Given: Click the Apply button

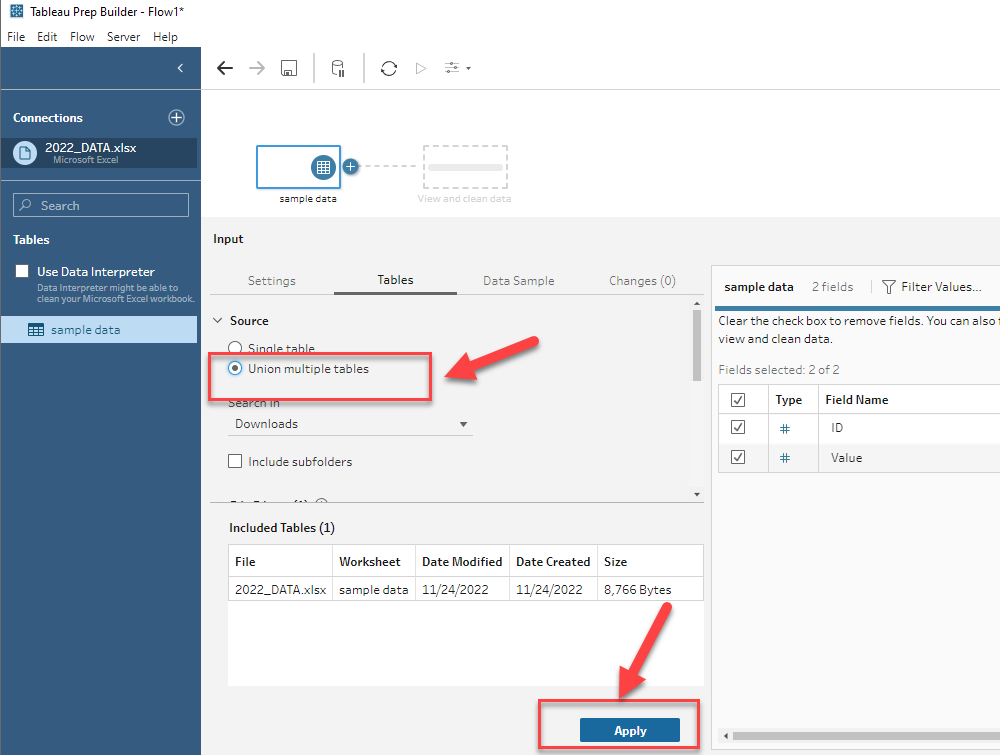Looking at the screenshot, I should 629,730.
